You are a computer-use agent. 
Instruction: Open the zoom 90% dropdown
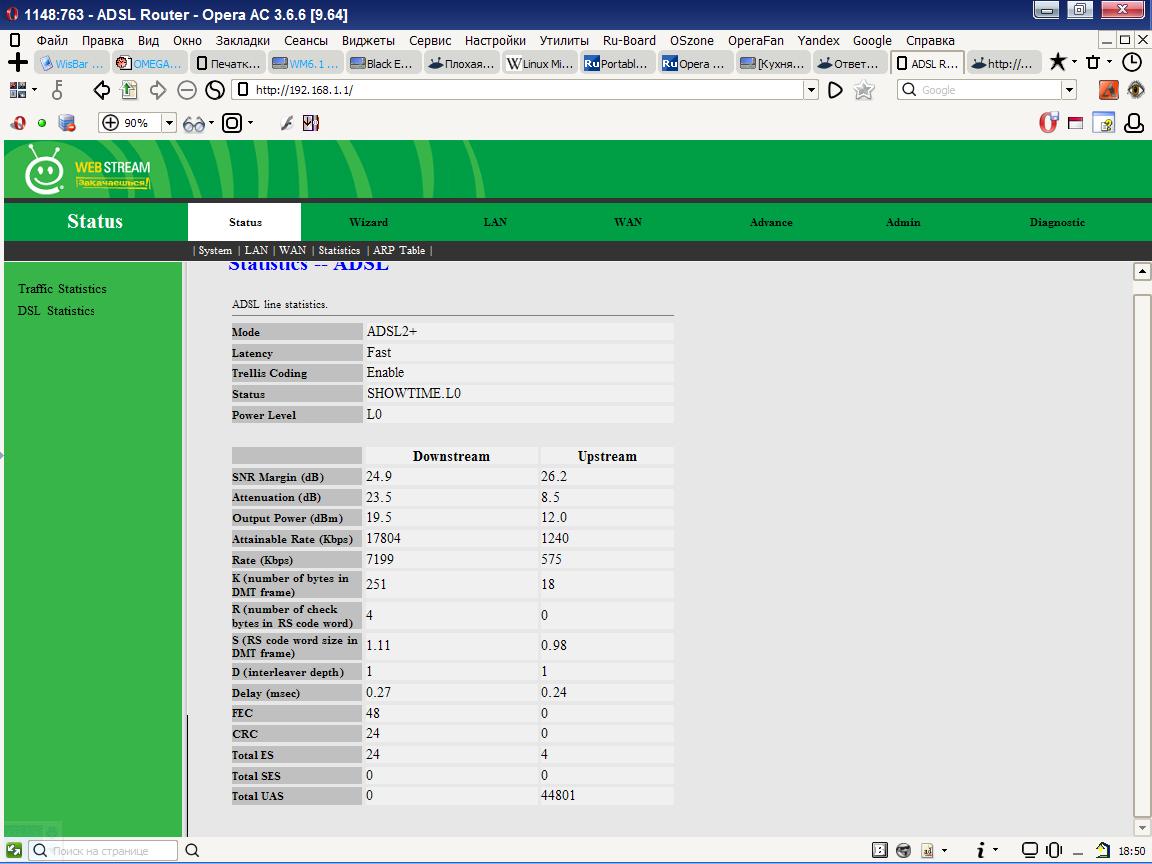168,123
